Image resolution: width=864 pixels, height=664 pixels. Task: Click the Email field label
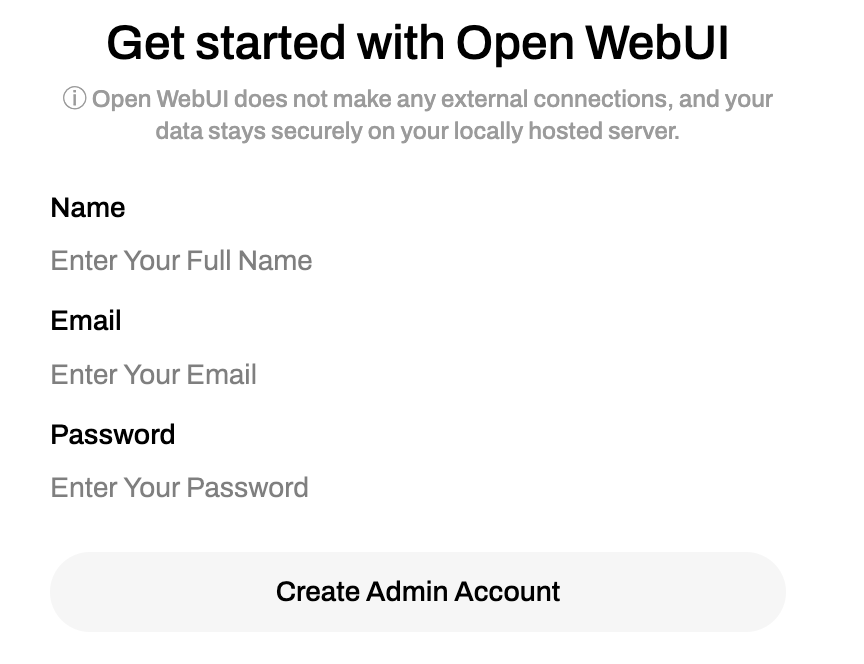(x=86, y=321)
